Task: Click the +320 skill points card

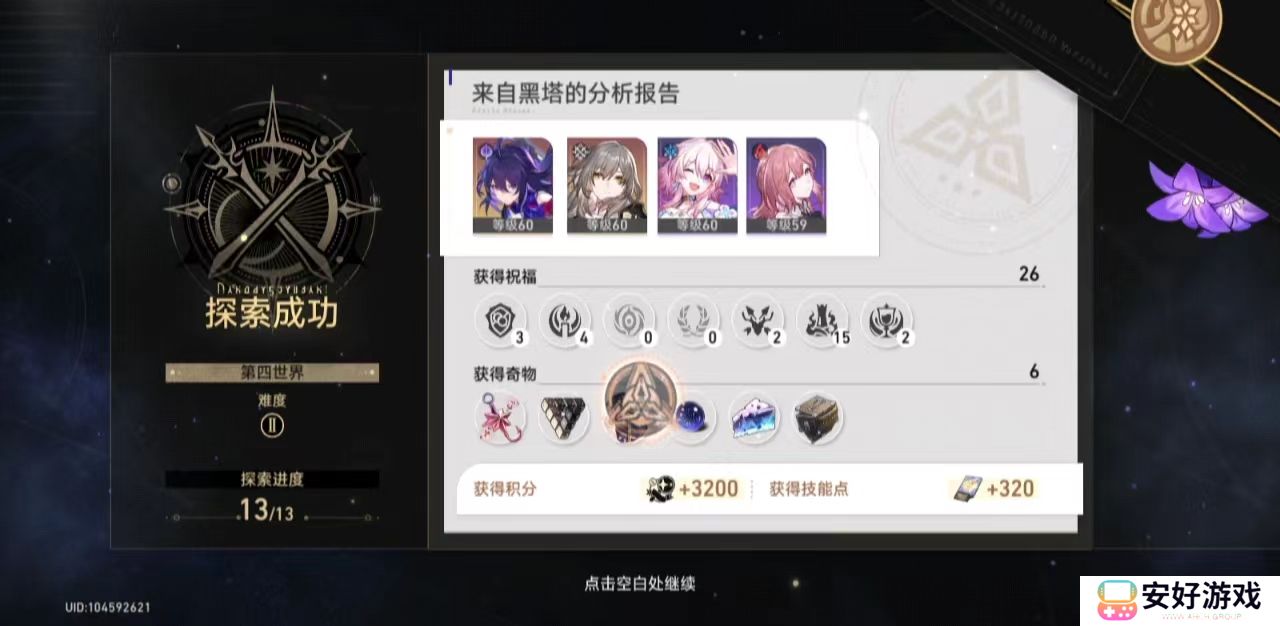Action: 993,489
